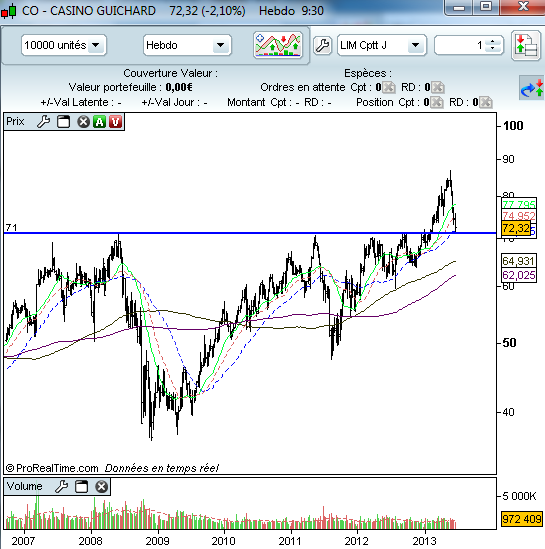
Task: Cancel pending RD orders with the X icon
Action: 438,87
